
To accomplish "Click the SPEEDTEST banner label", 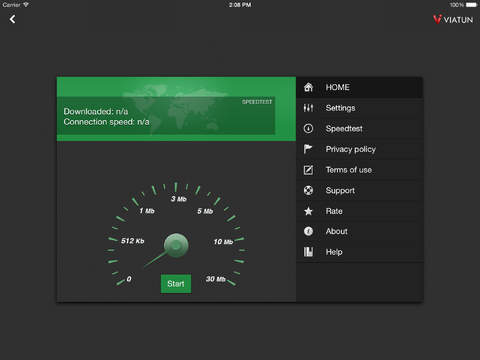I will click(257, 102).
